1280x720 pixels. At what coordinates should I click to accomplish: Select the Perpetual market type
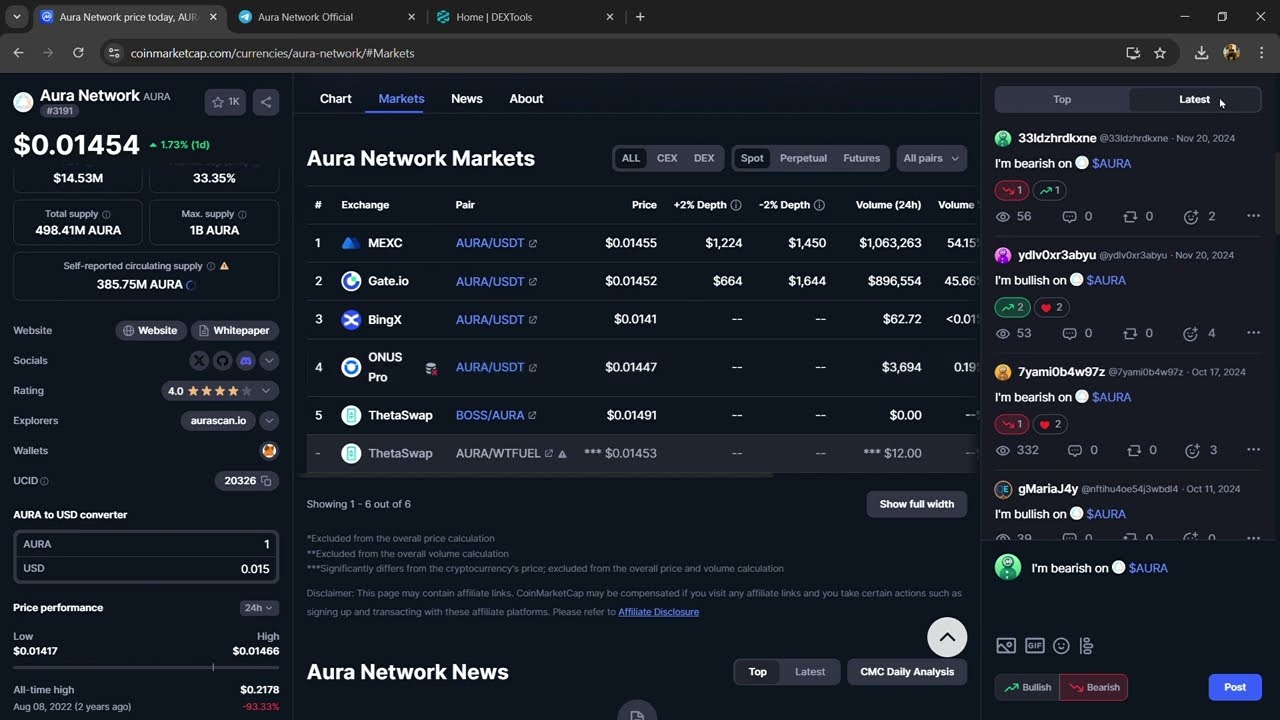pos(803,158)
